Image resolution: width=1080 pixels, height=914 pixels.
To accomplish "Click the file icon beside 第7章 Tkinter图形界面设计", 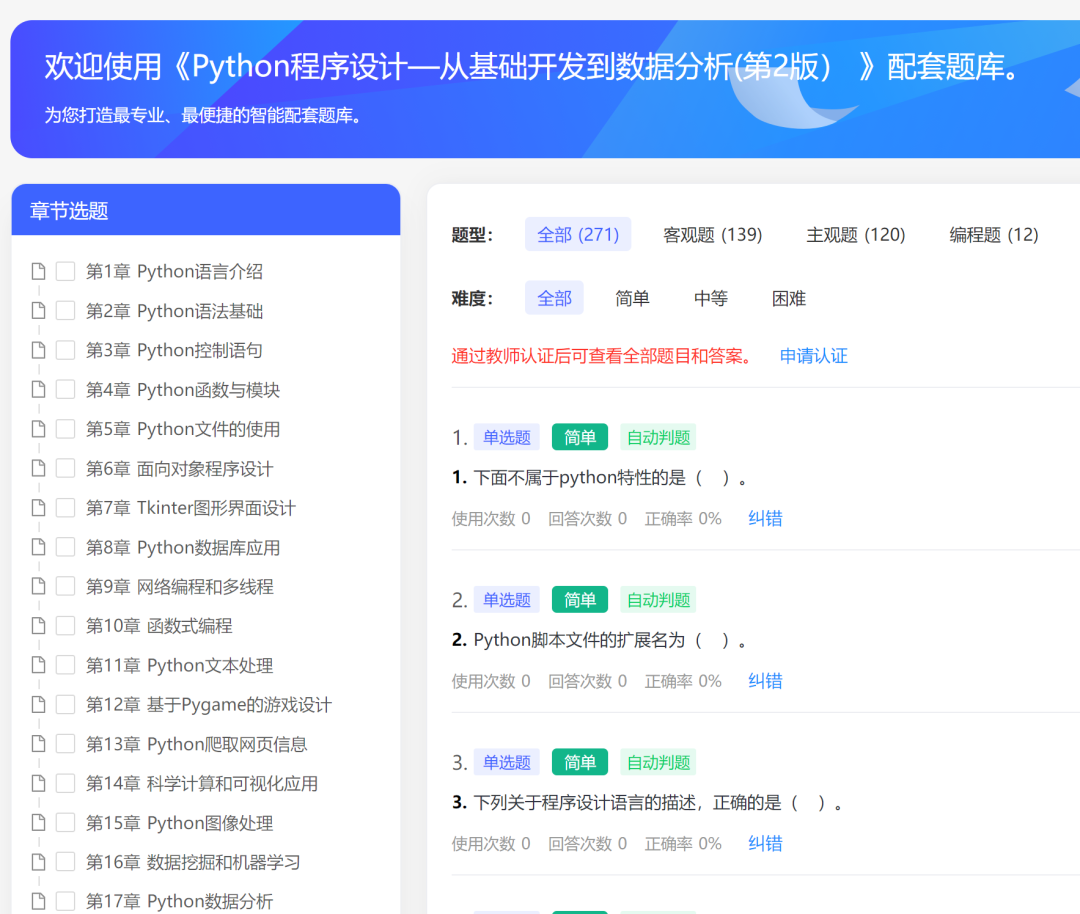I will tap(39, 508).
